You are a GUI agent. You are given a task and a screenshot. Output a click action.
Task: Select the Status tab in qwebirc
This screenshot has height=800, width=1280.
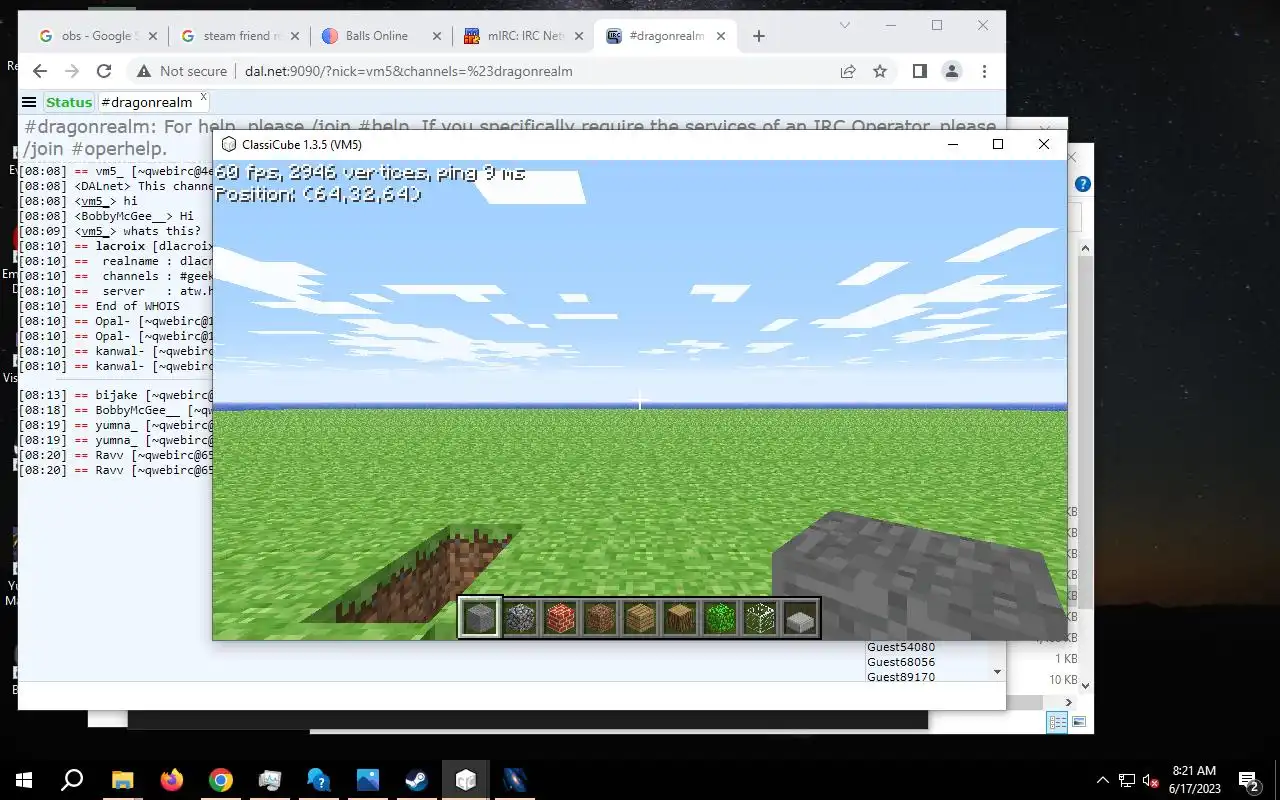tap(69, 102)
